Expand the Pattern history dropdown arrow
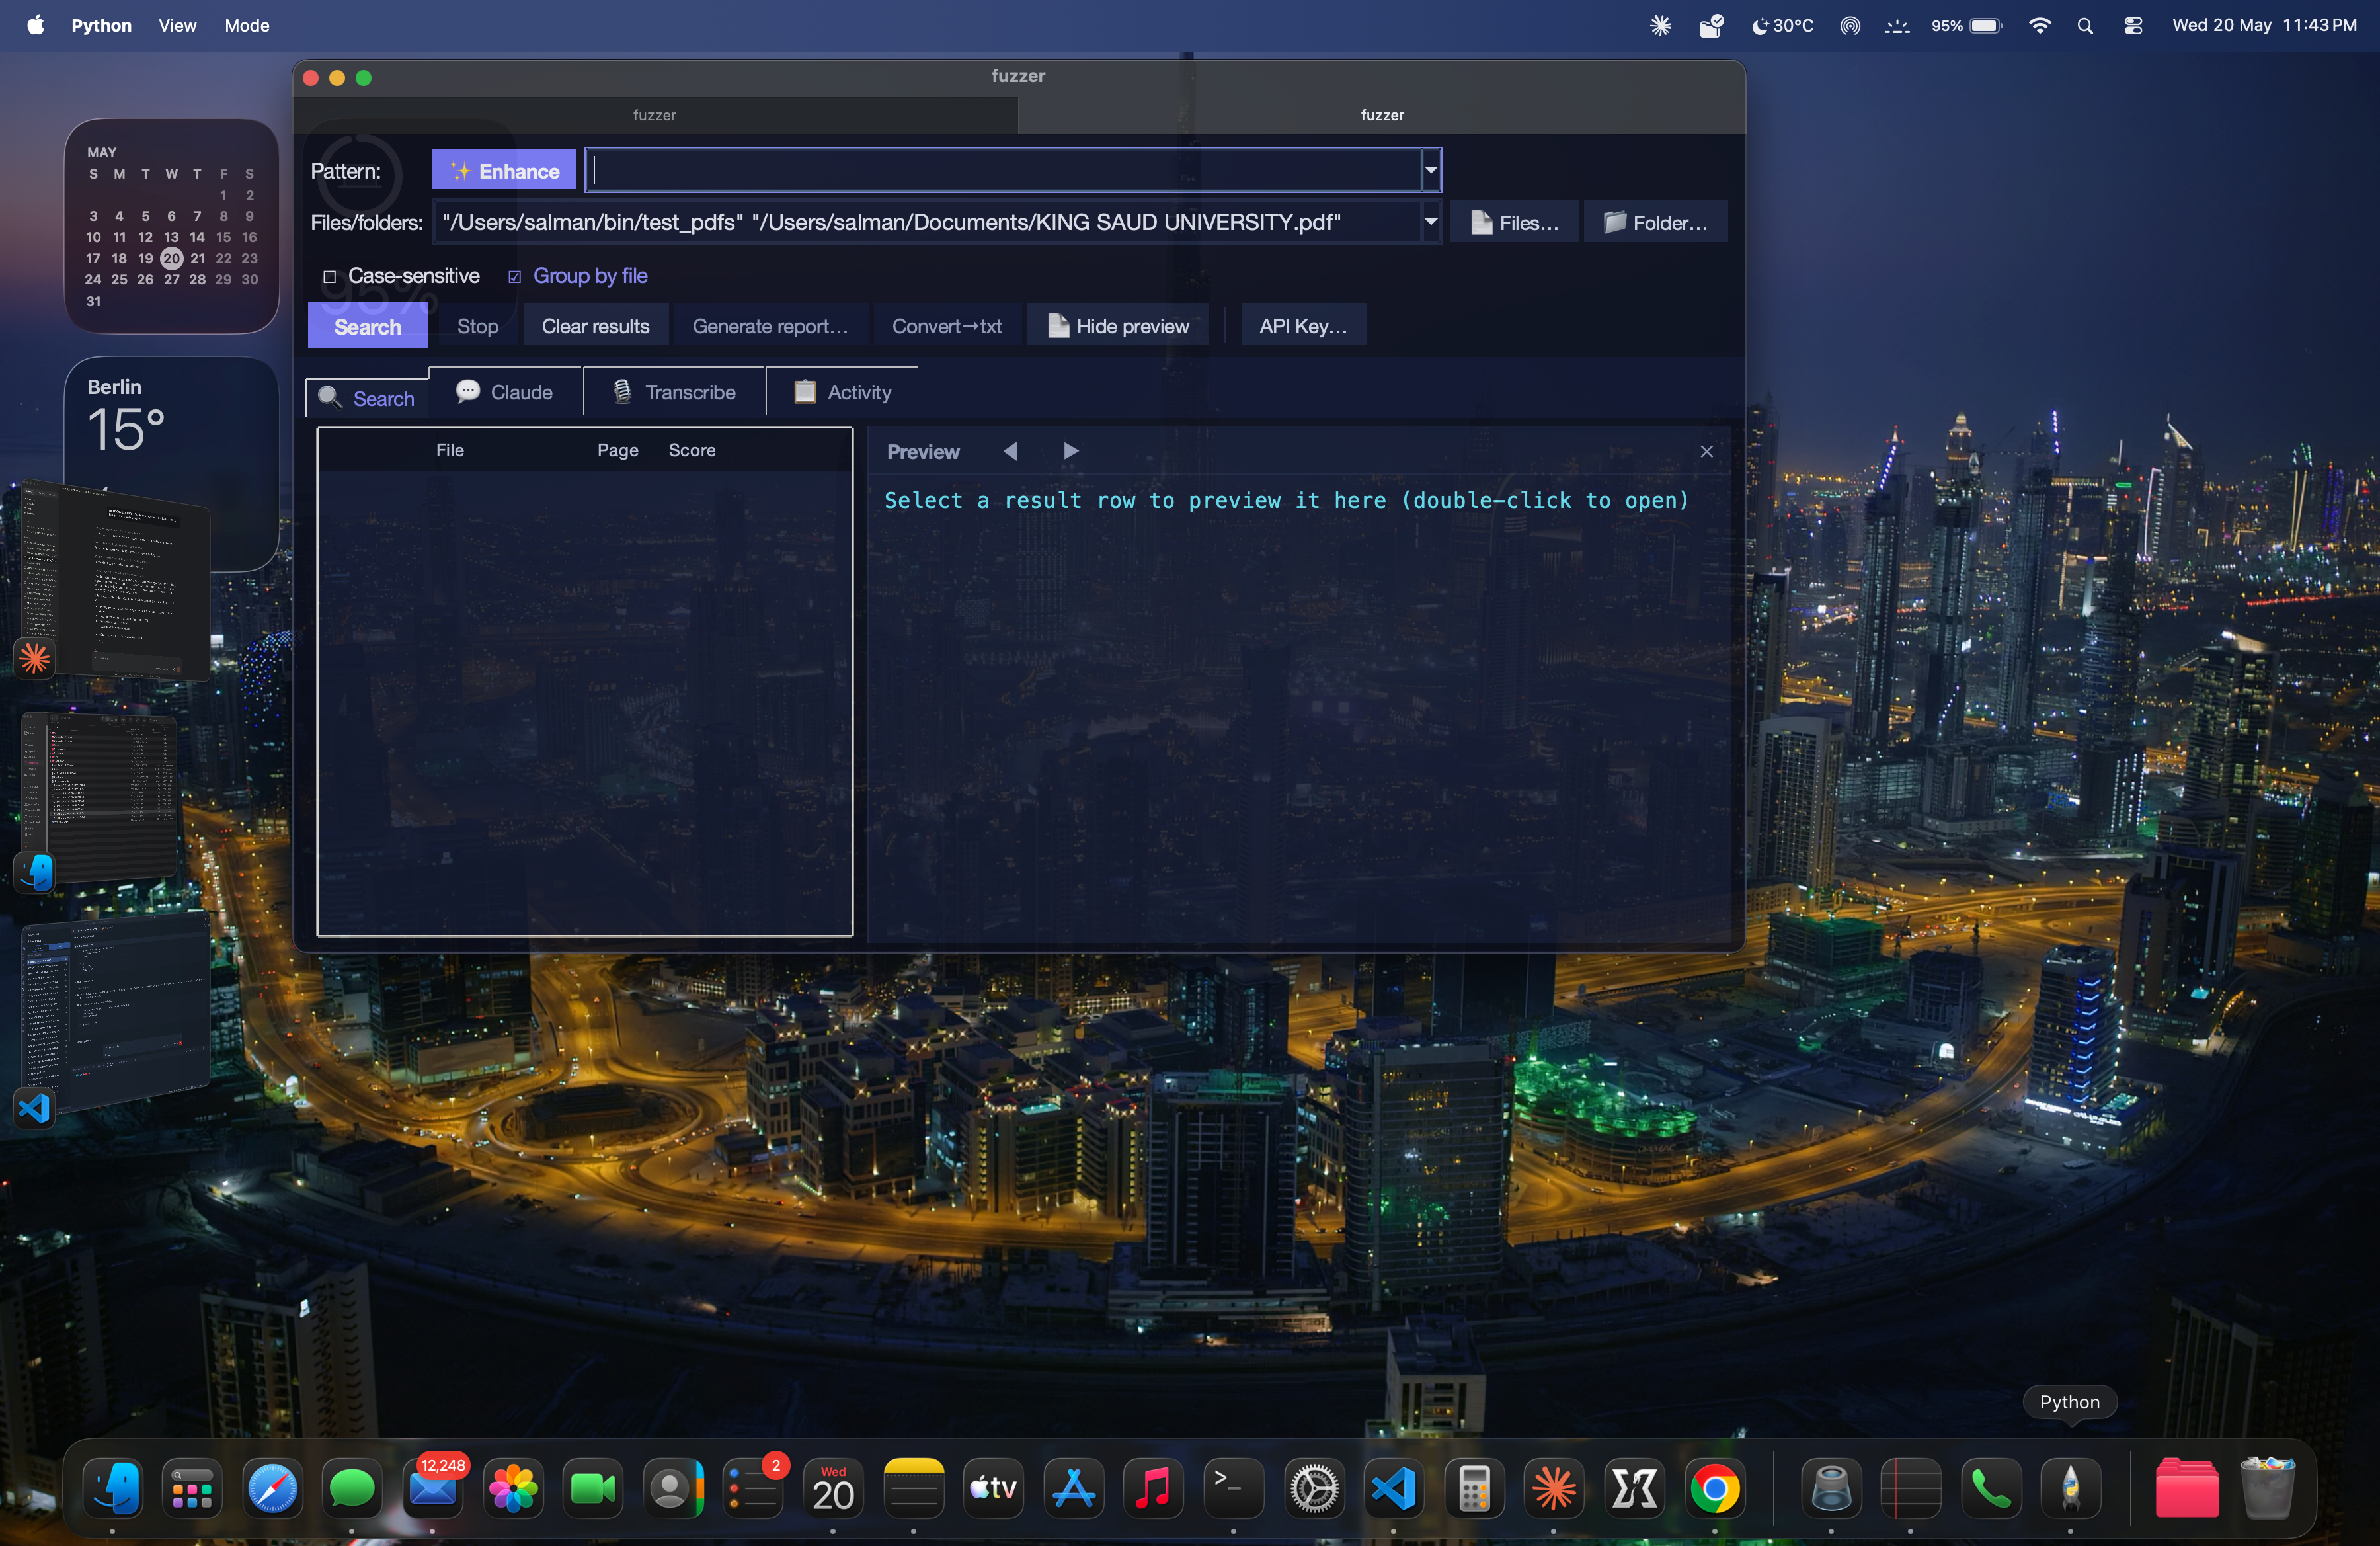This screenshot has height=1546, width=2380. [1431, 170]
